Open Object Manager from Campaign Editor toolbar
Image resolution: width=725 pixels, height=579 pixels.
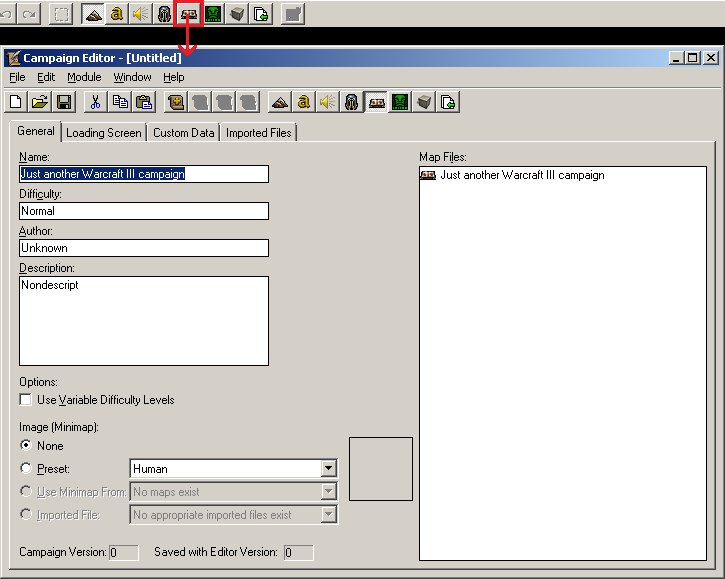(424, 102)
